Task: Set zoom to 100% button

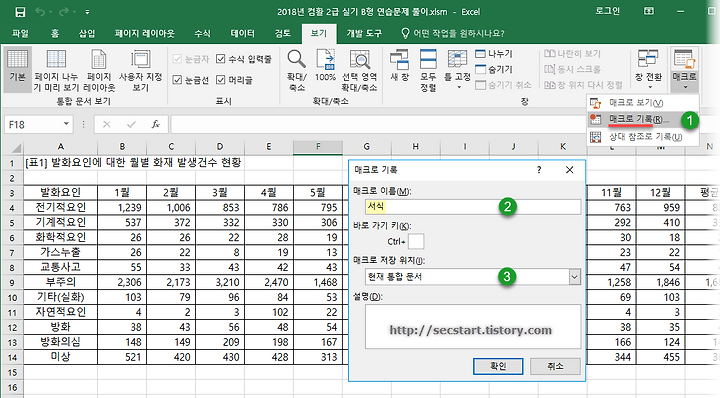Action: [x=325, y=66]
